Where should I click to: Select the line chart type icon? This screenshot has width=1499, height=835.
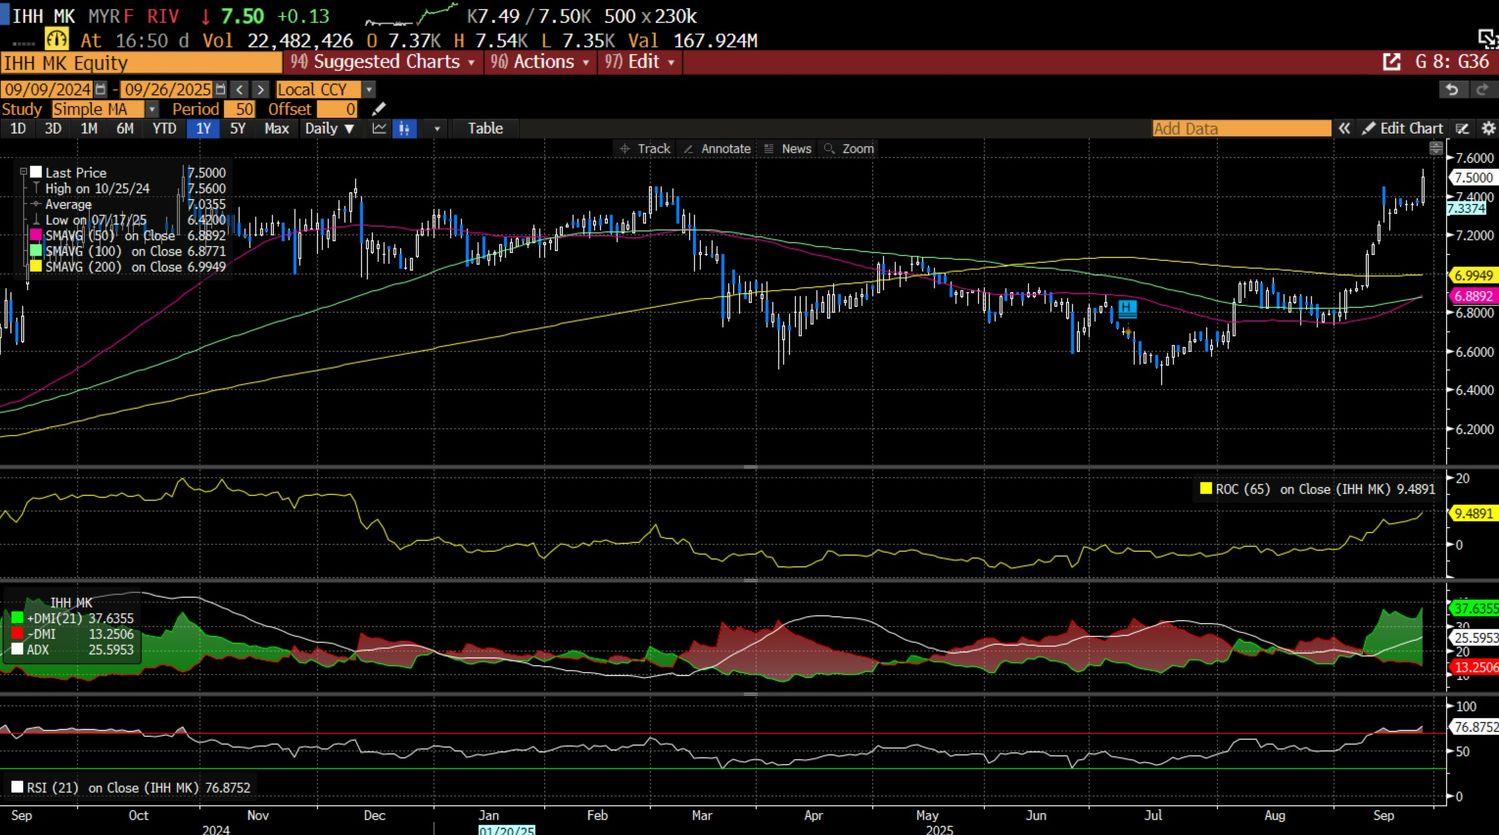pos(379,128)
